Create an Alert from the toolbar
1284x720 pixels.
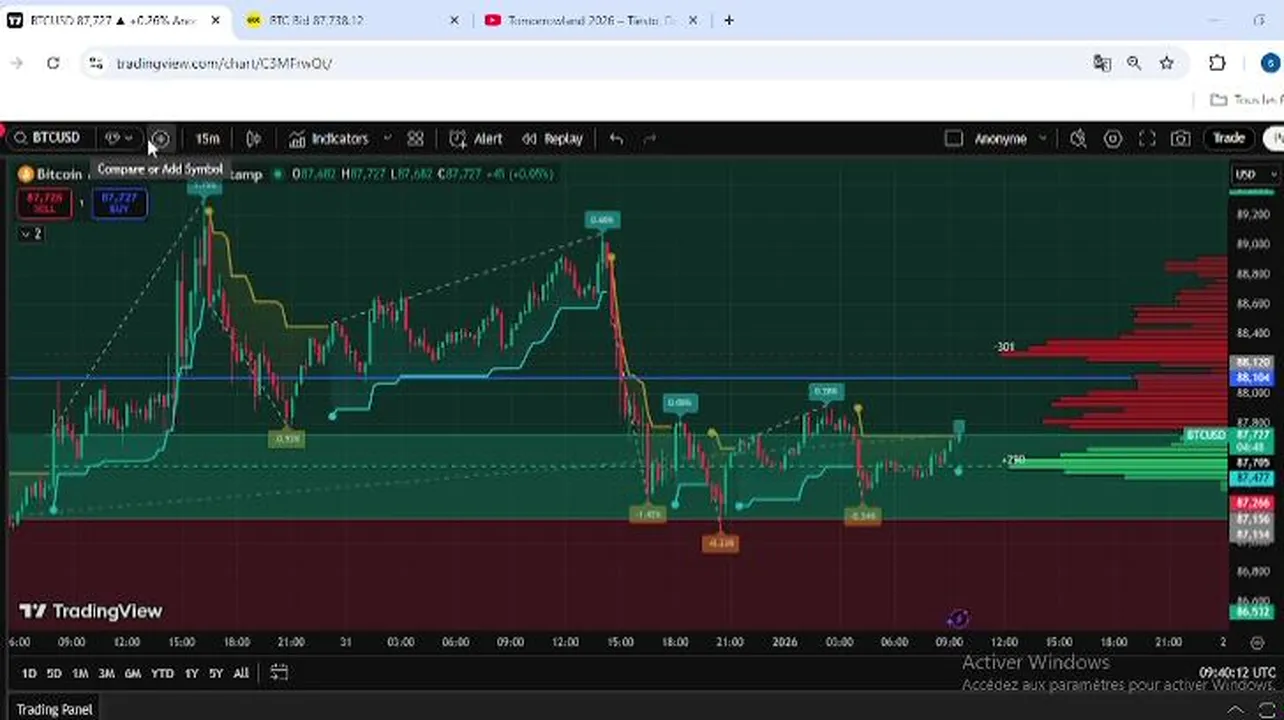tap(476, 139)
